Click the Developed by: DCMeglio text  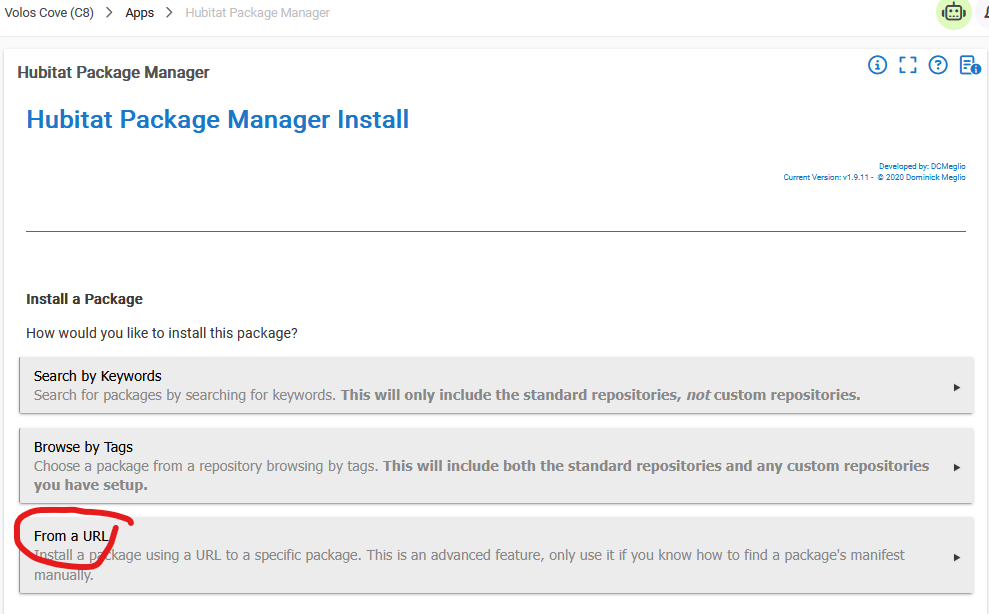pyautogui.click(x=922, y=167)
